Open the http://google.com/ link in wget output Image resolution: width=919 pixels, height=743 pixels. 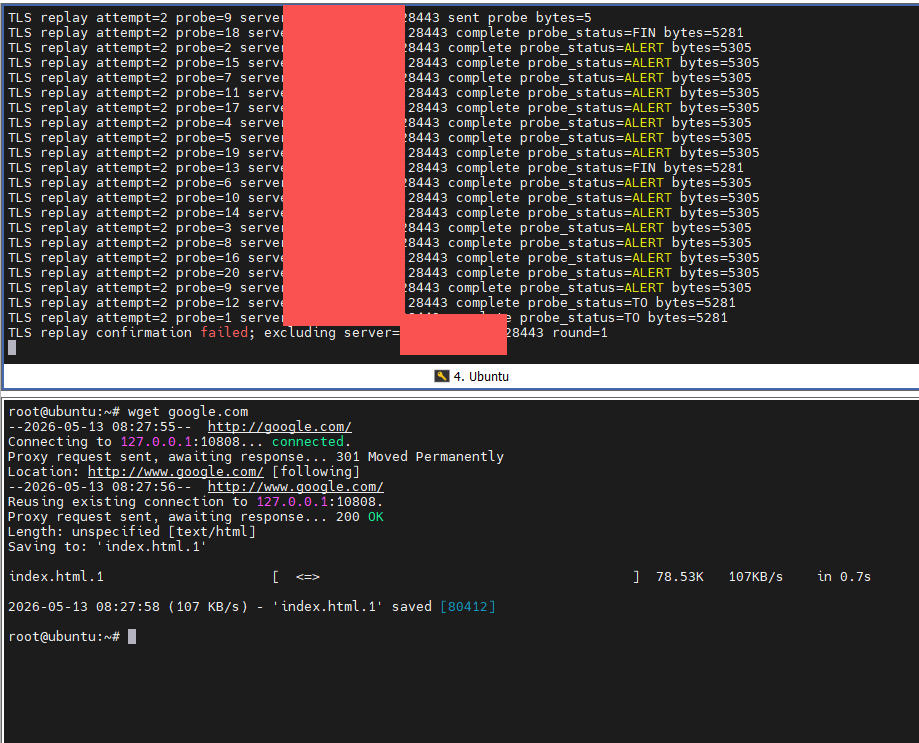pyautogui.click(x=280, y=427)
